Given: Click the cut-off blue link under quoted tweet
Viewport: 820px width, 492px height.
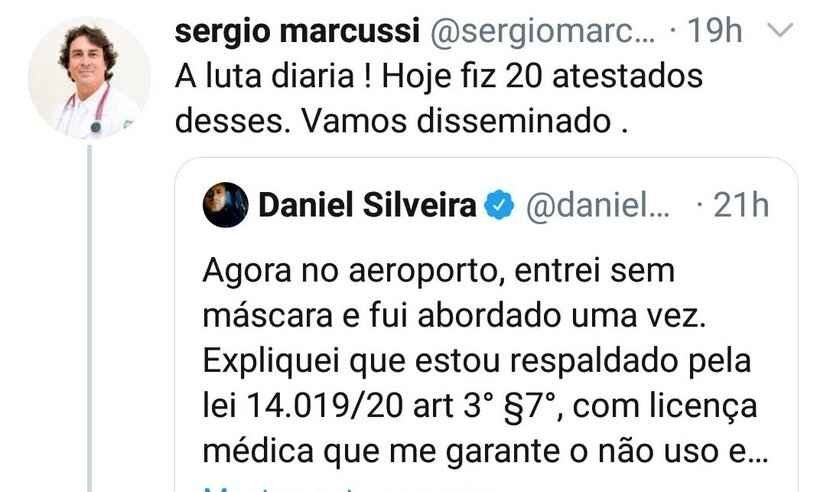Looking at the screenshot, I should coord(345,489).
